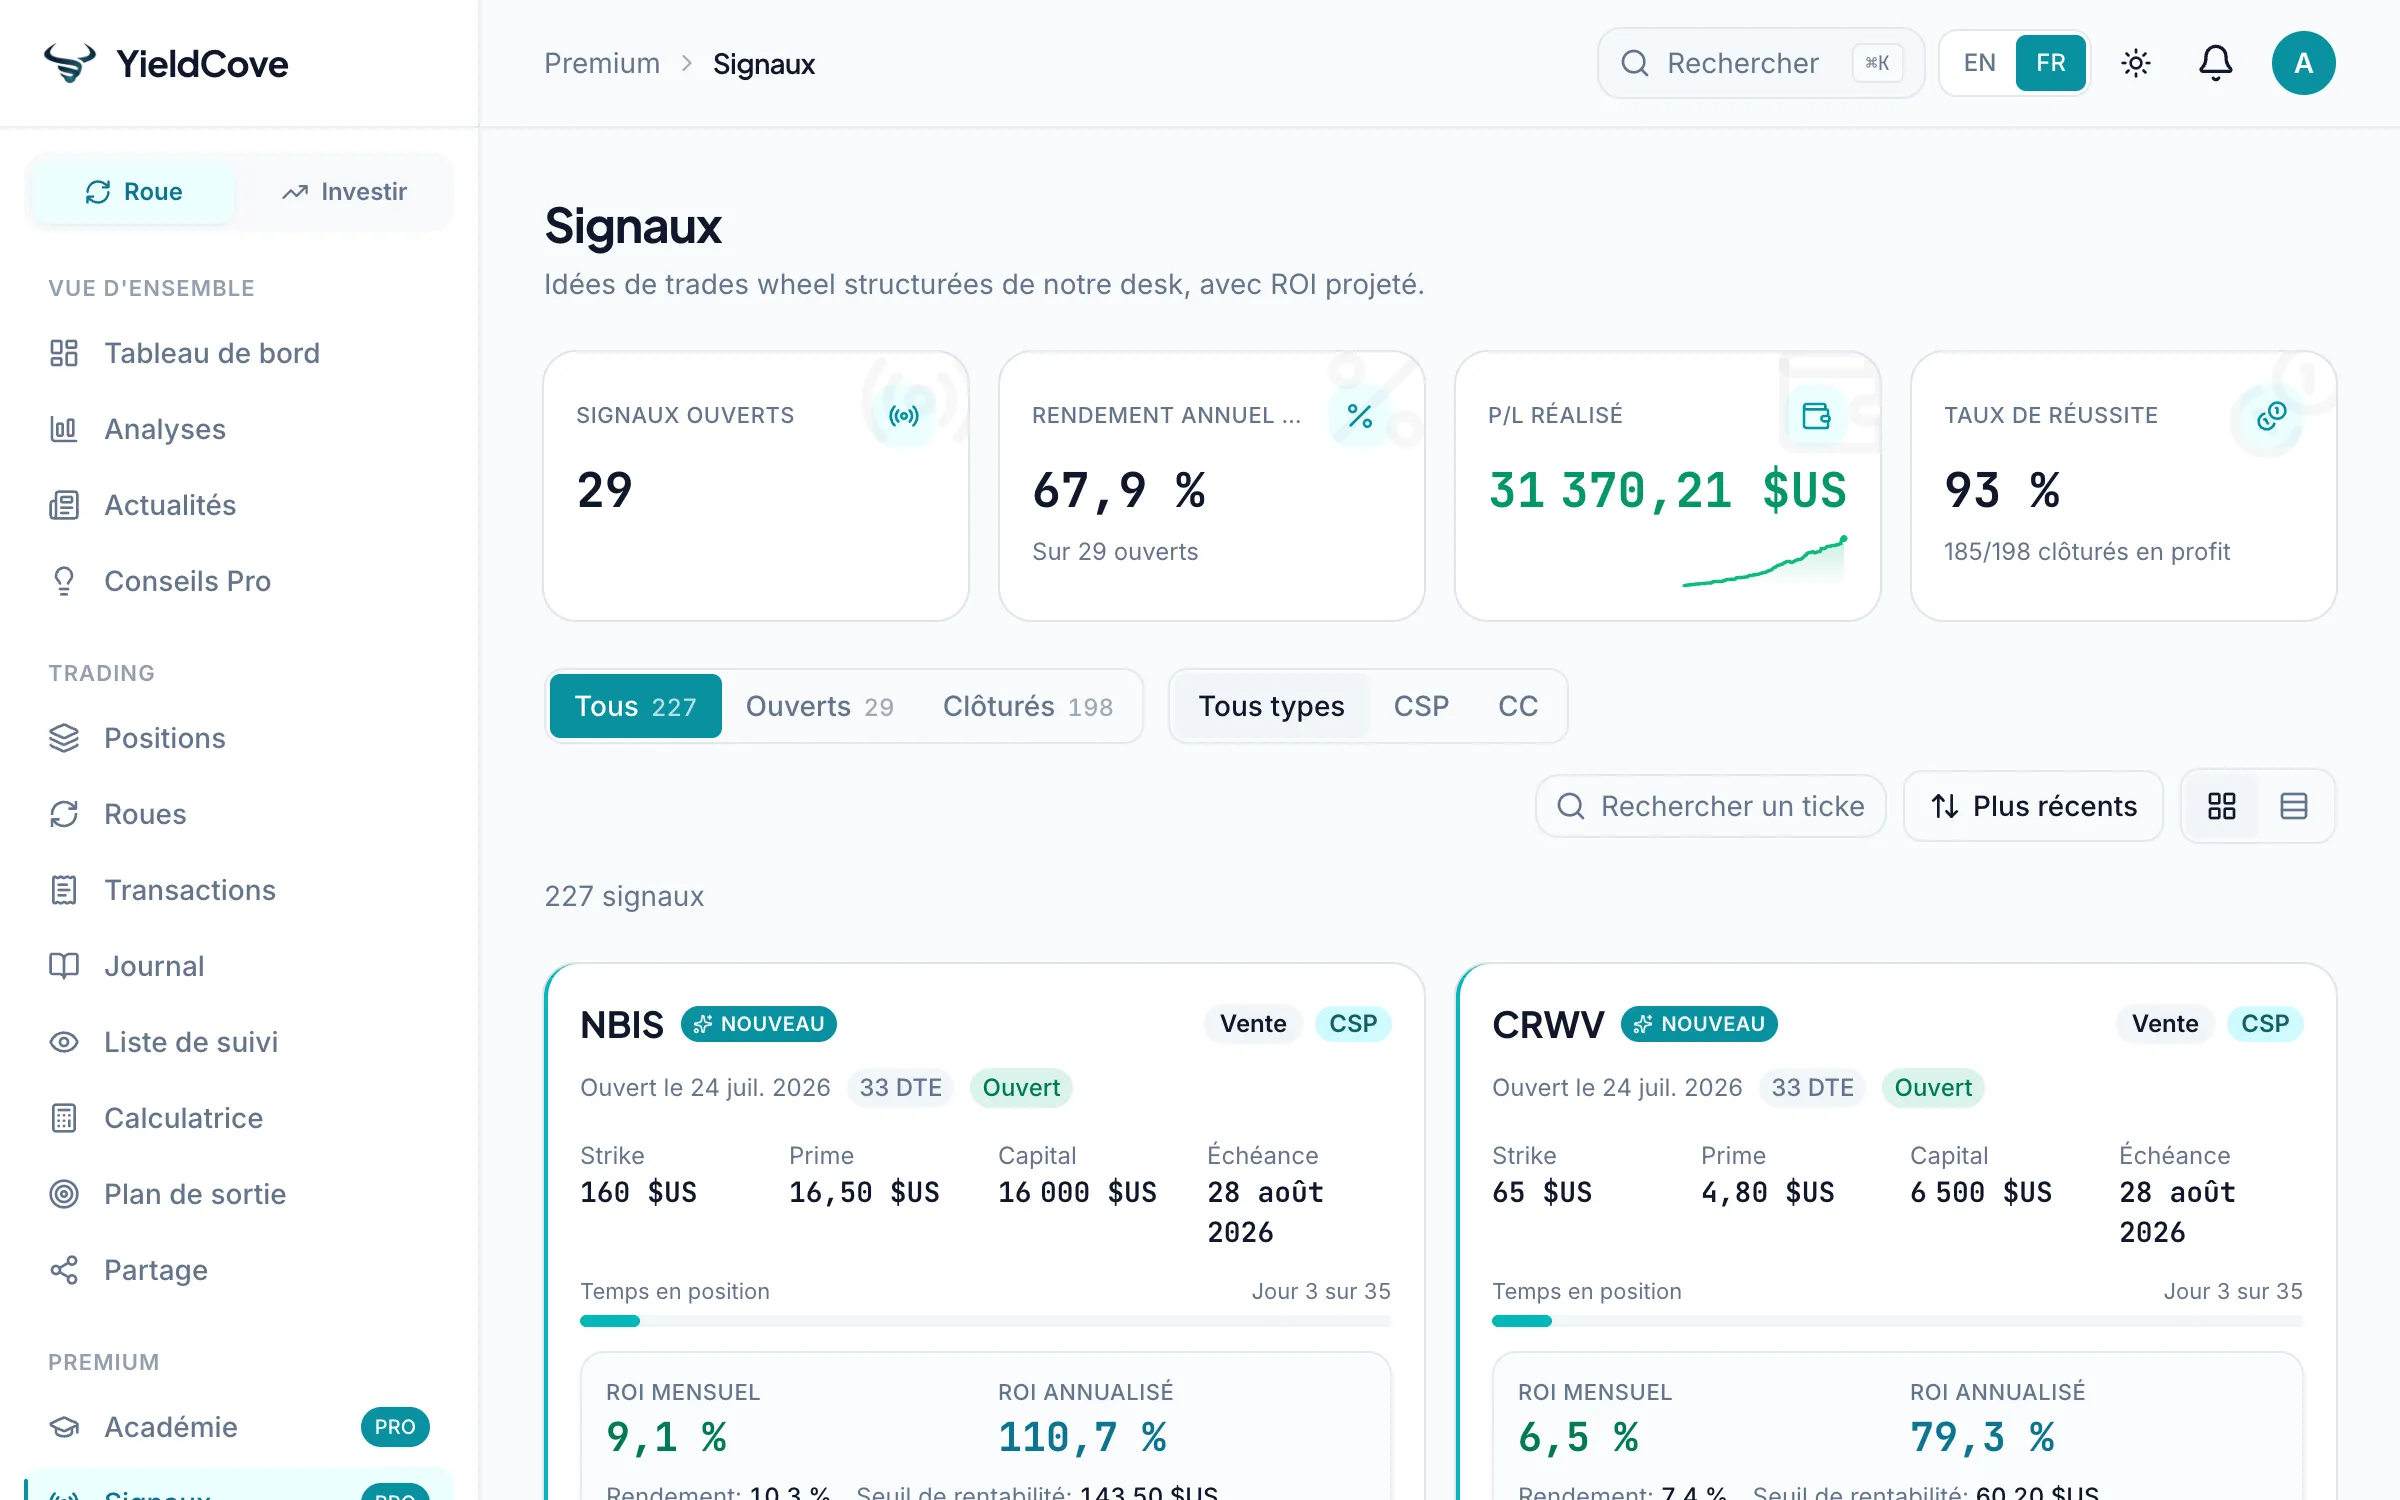Click the NOUVEAU badge on CRWV card
The image size is (2400, 1500).
pos(1699,1024)
